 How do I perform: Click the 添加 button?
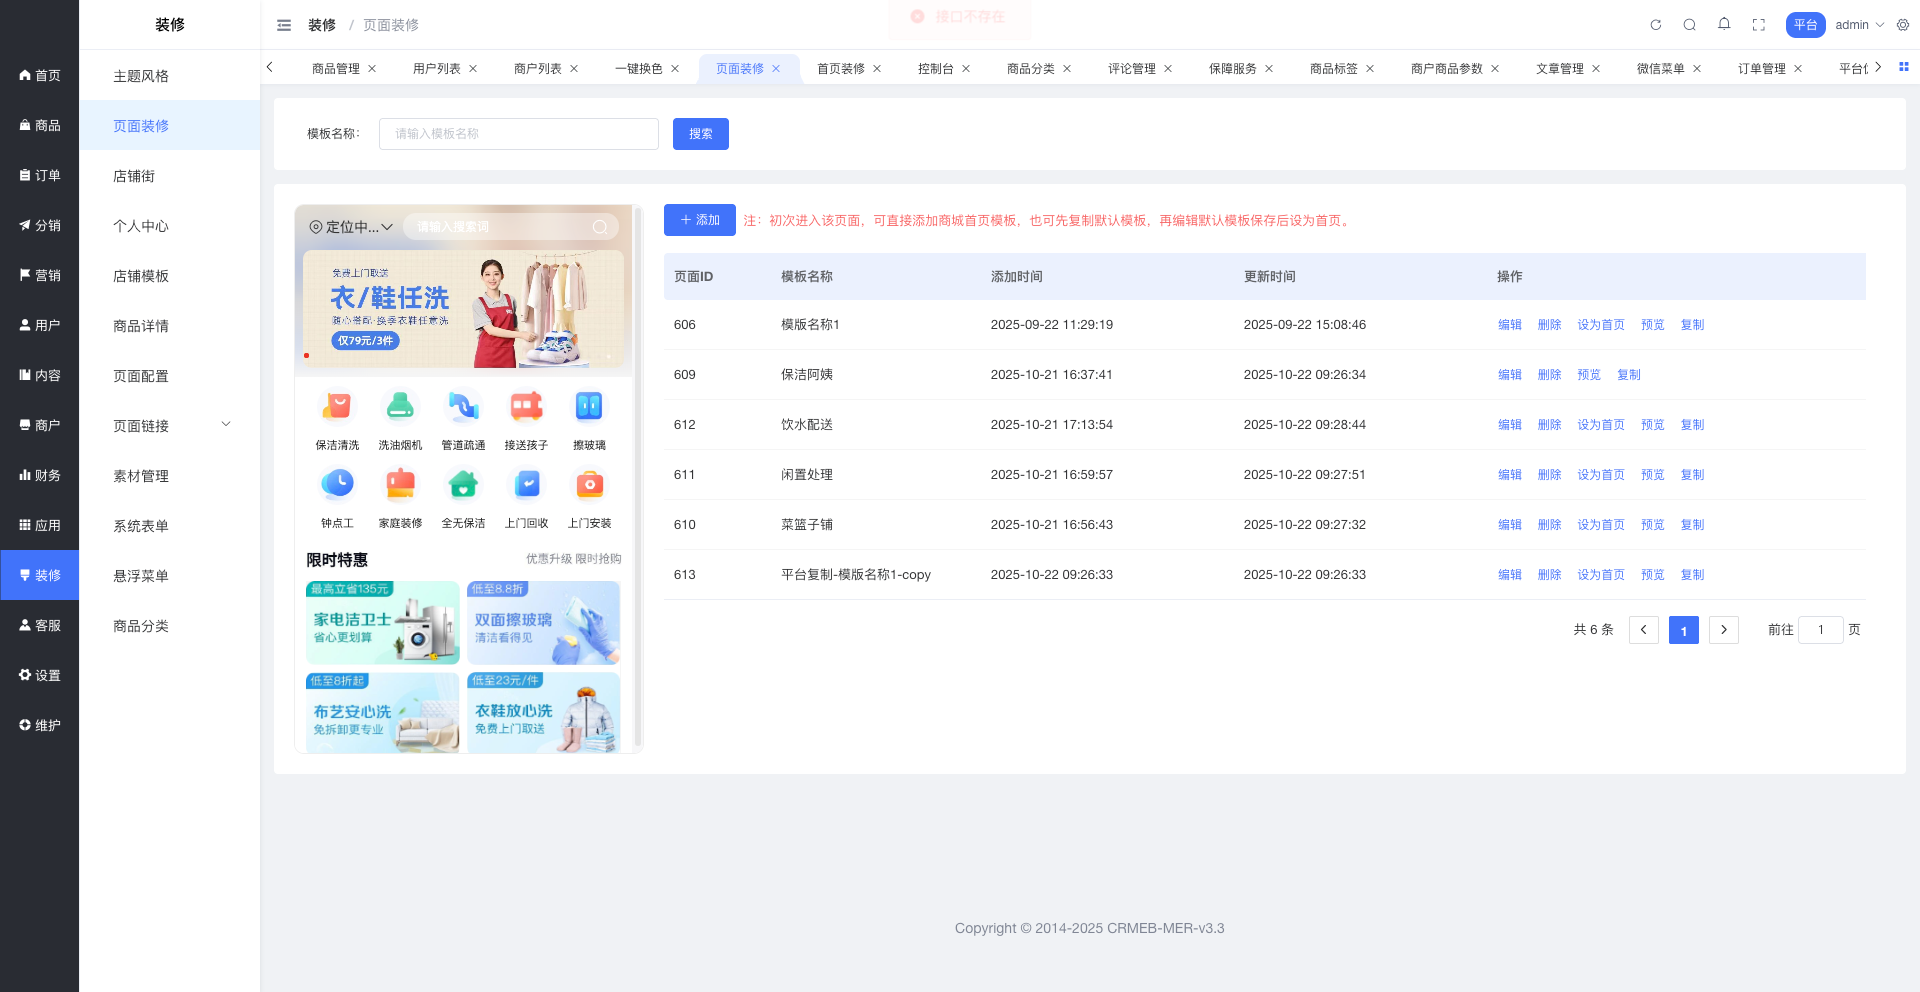tap(699, 220)
